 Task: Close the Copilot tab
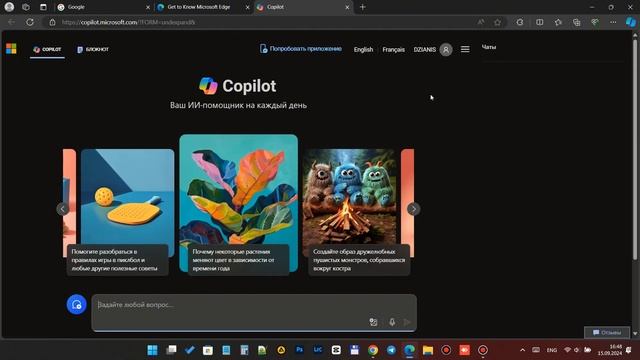point(347,7)
